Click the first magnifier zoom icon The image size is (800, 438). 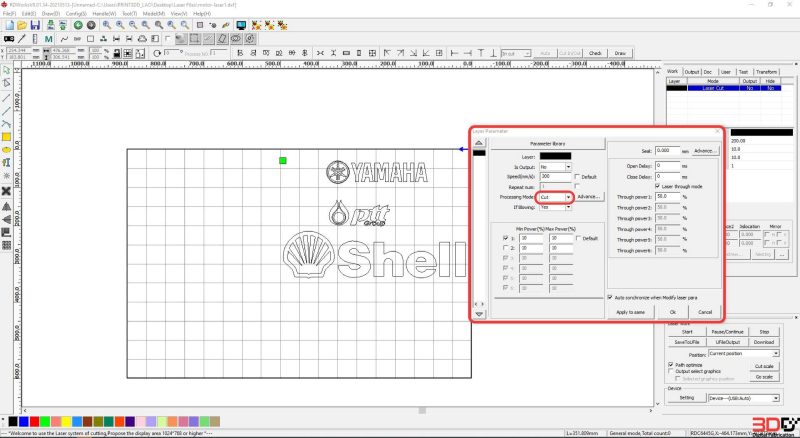pyautogui.click(x=106, y=25)
